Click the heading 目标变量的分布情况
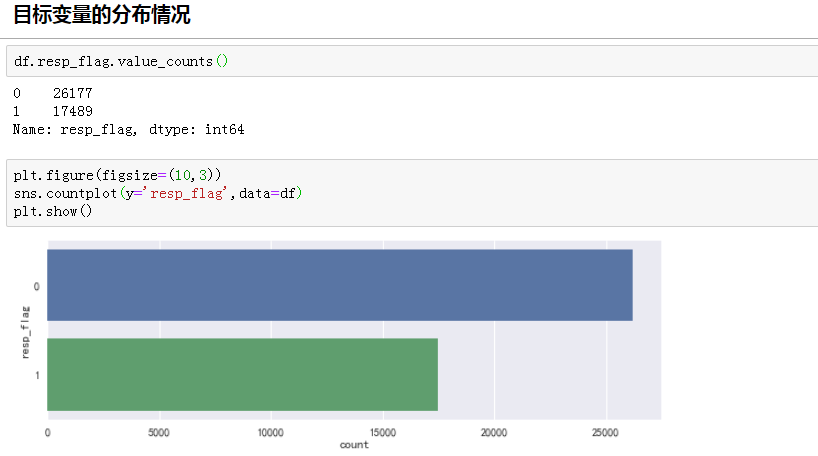Viewport: 818px width, 456px height. coord(102,15)
